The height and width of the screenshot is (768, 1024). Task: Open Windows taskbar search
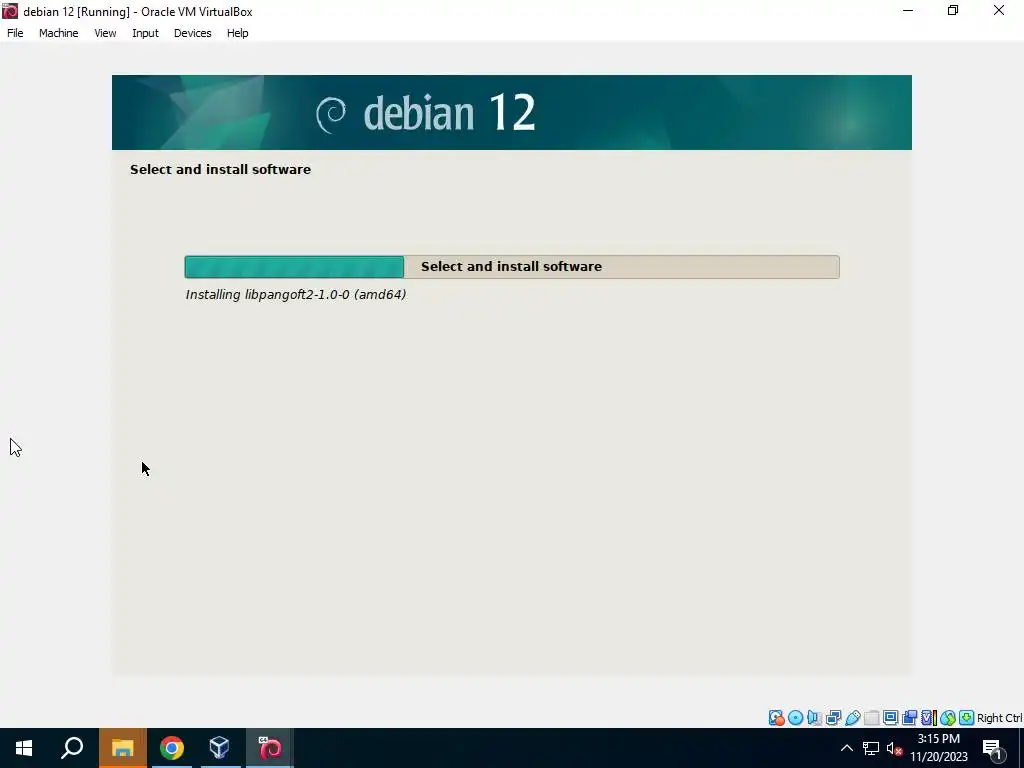(x=72, y=748)
